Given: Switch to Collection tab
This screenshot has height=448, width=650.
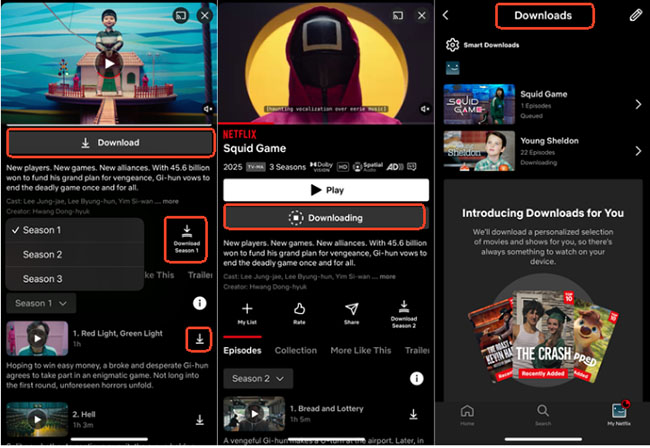Looking at the screenshot, I should coord(296,351).
